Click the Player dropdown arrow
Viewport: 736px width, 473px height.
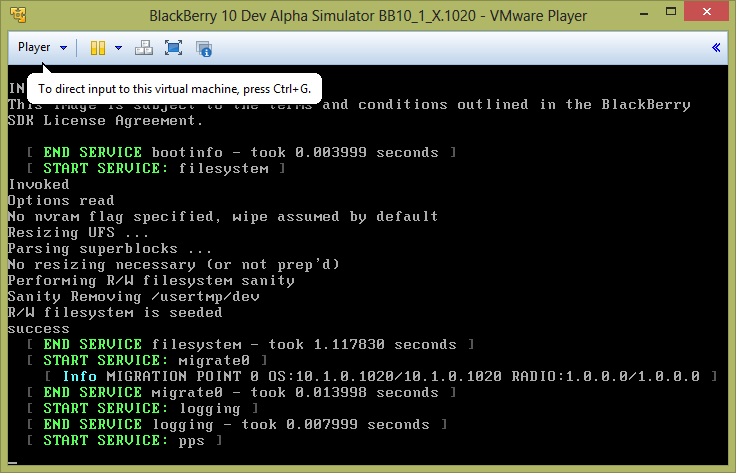click(x=63, y=48)
